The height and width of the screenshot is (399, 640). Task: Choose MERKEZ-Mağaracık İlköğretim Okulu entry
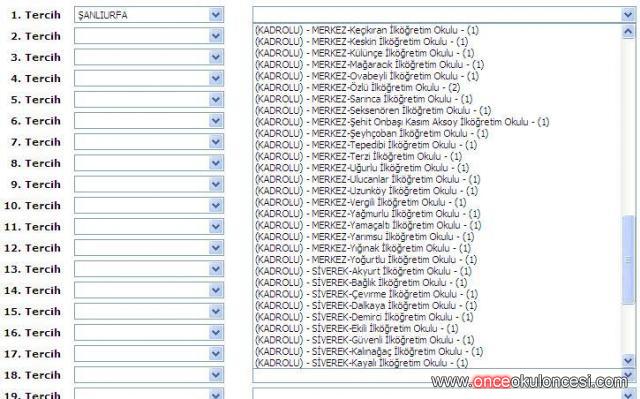(x=369, y=64)
